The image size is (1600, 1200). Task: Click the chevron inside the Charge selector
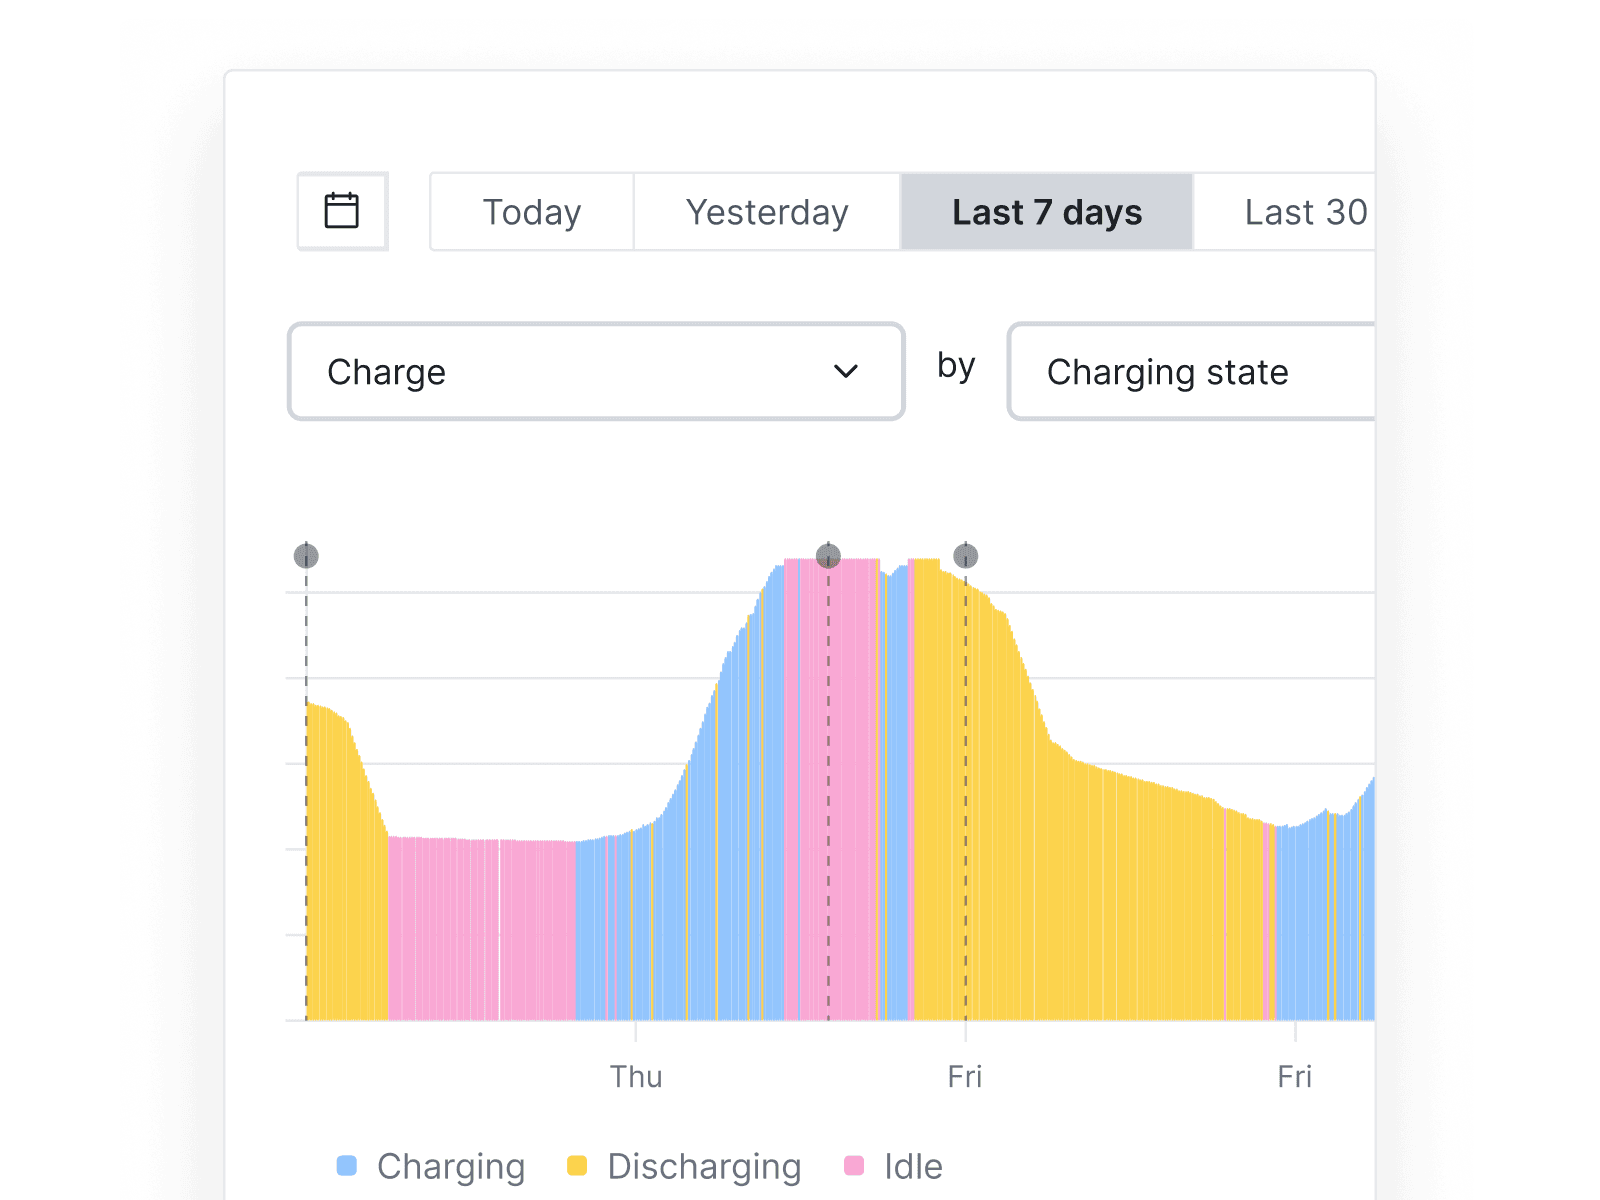click(846, 371)
